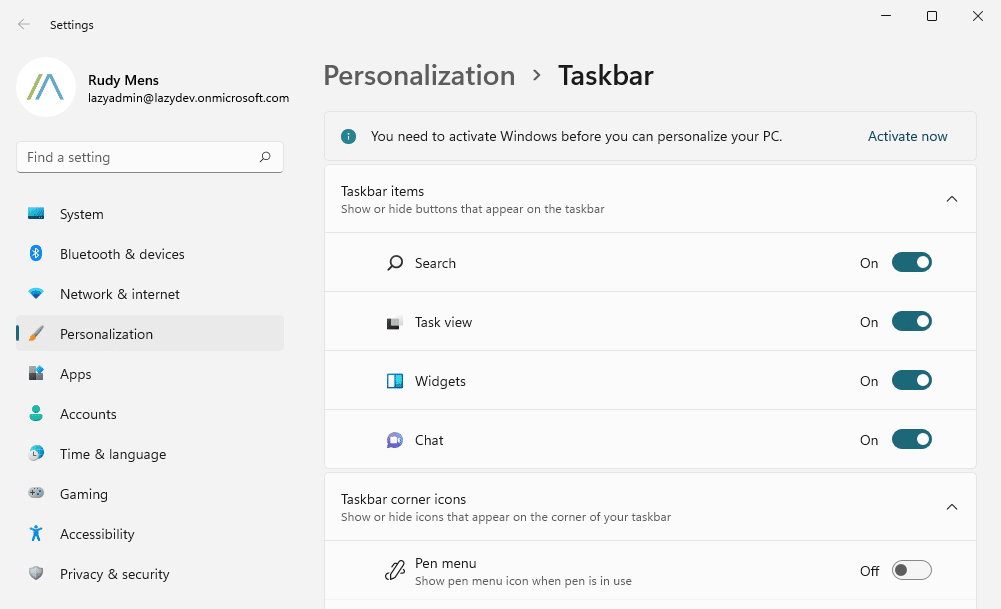
Task: Click the "Show pen menu icon when pen is in use" text
Action: pos(523,581)
